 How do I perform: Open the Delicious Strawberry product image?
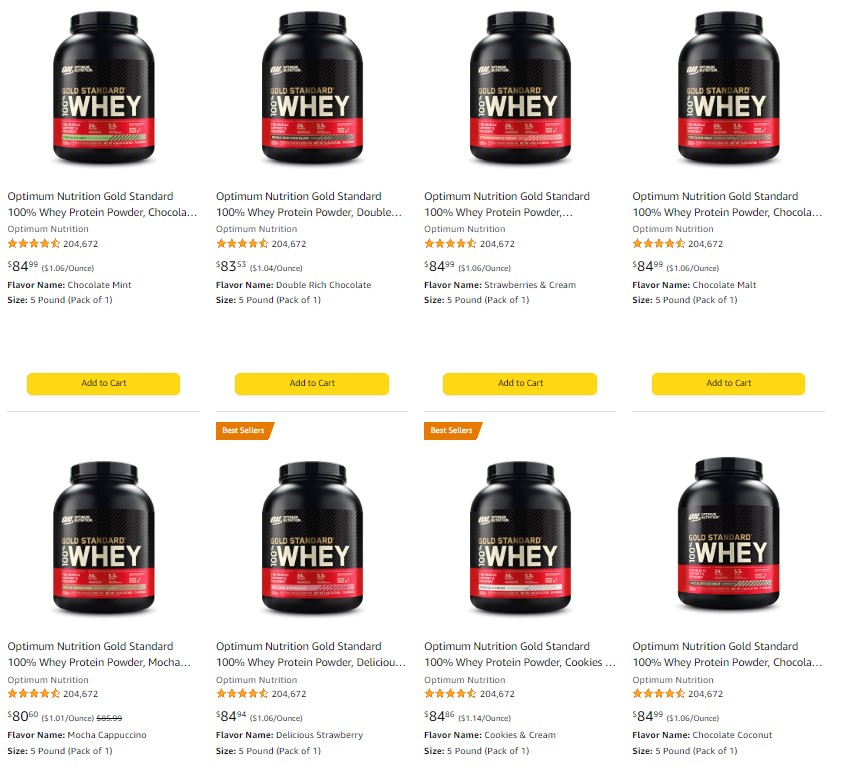(x=312, y=538)
